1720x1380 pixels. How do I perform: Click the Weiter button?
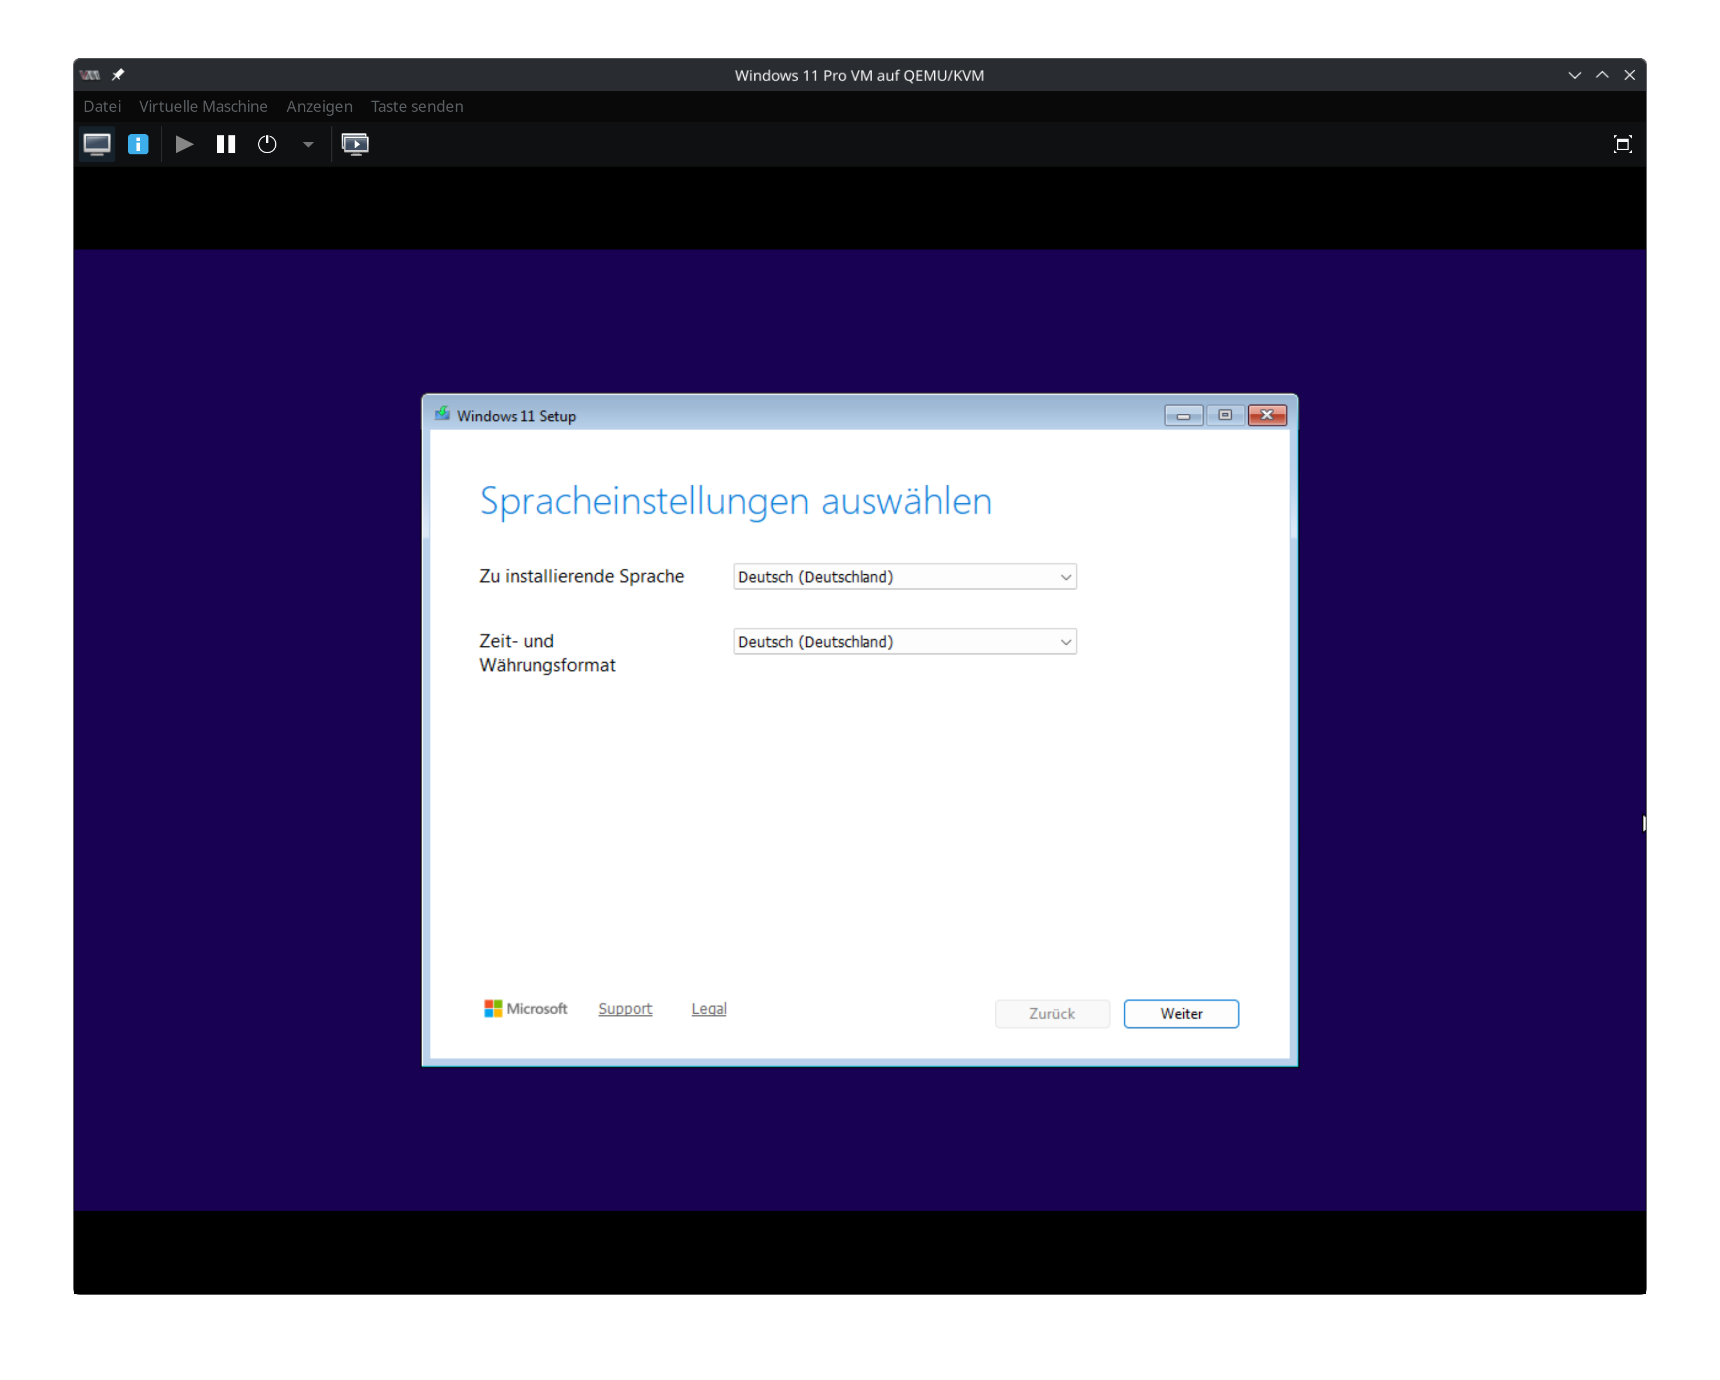[x=1181, y=1014]
